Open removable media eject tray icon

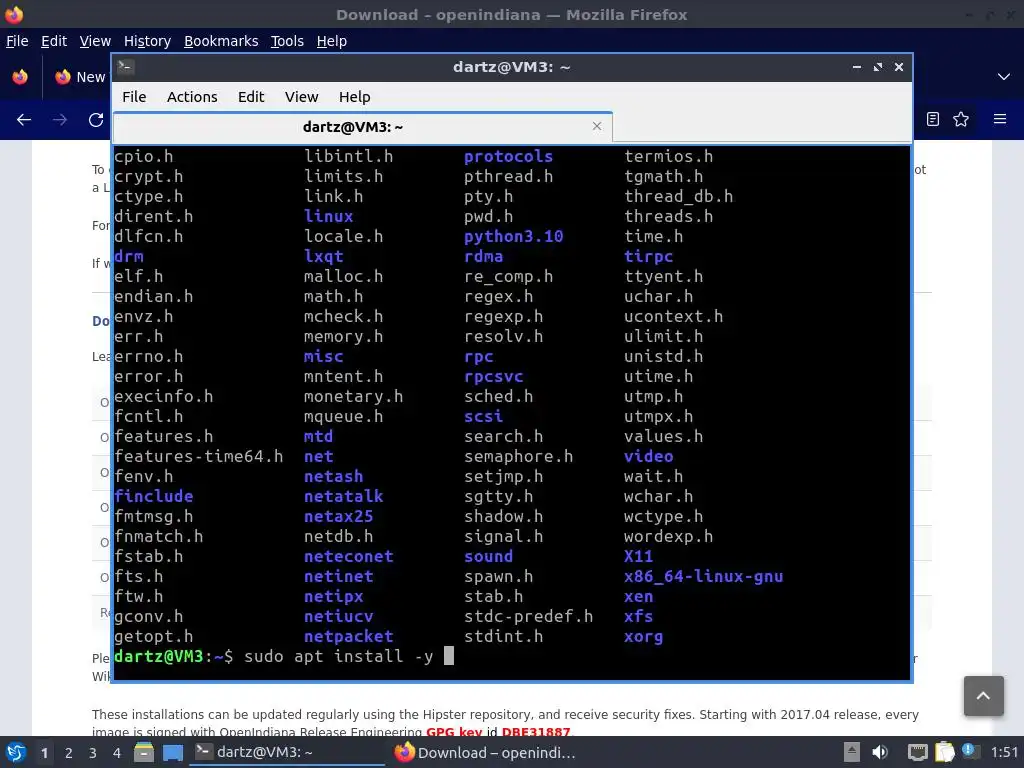click(851, 752)
